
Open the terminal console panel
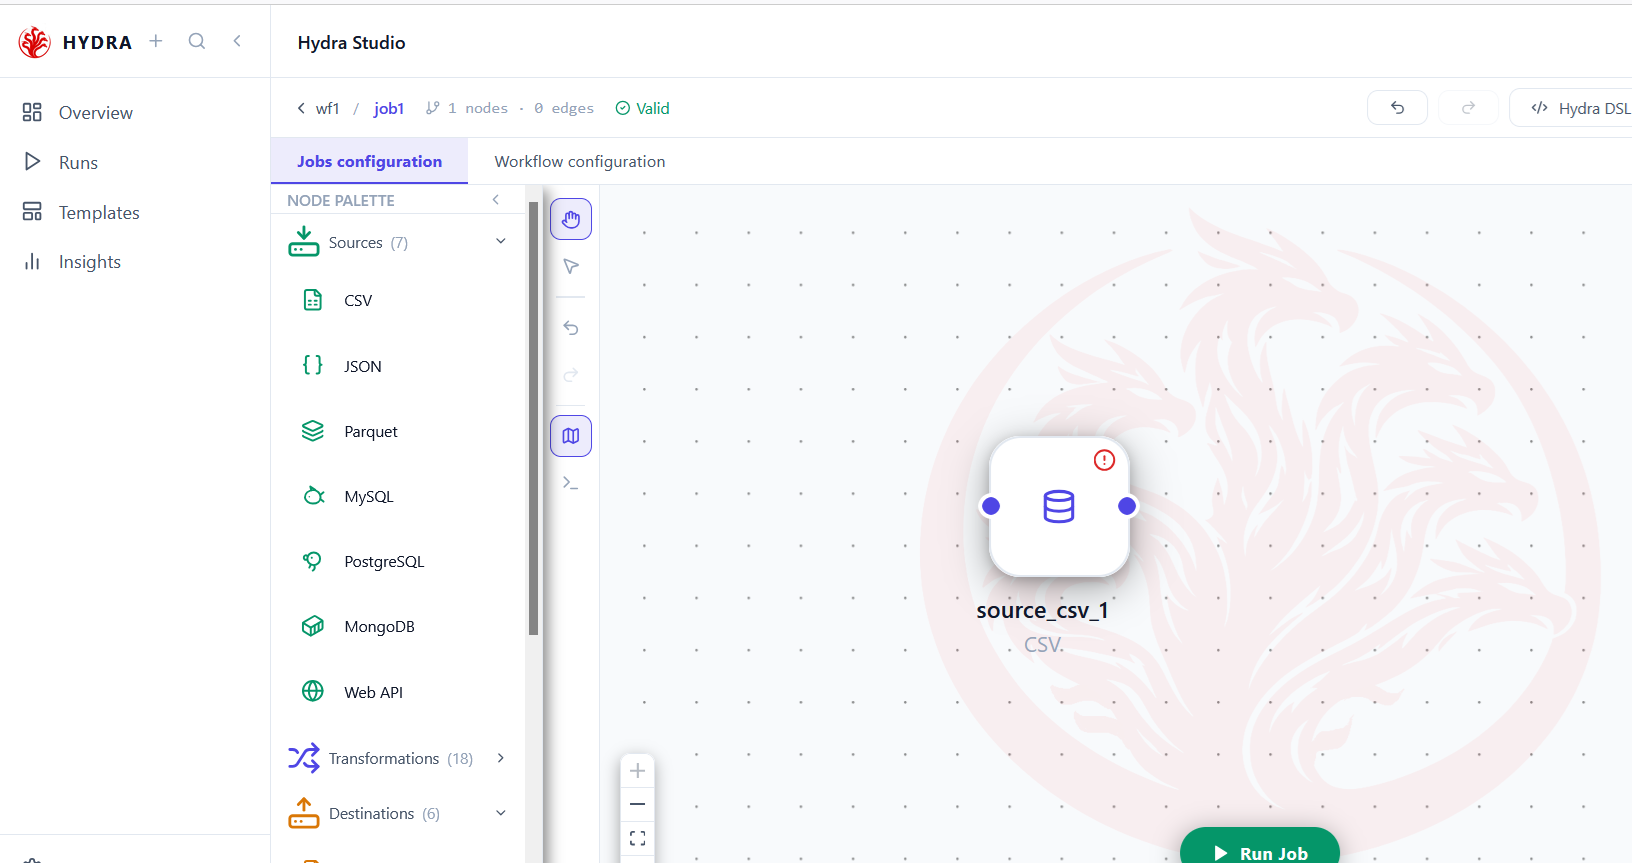point(571,483)
